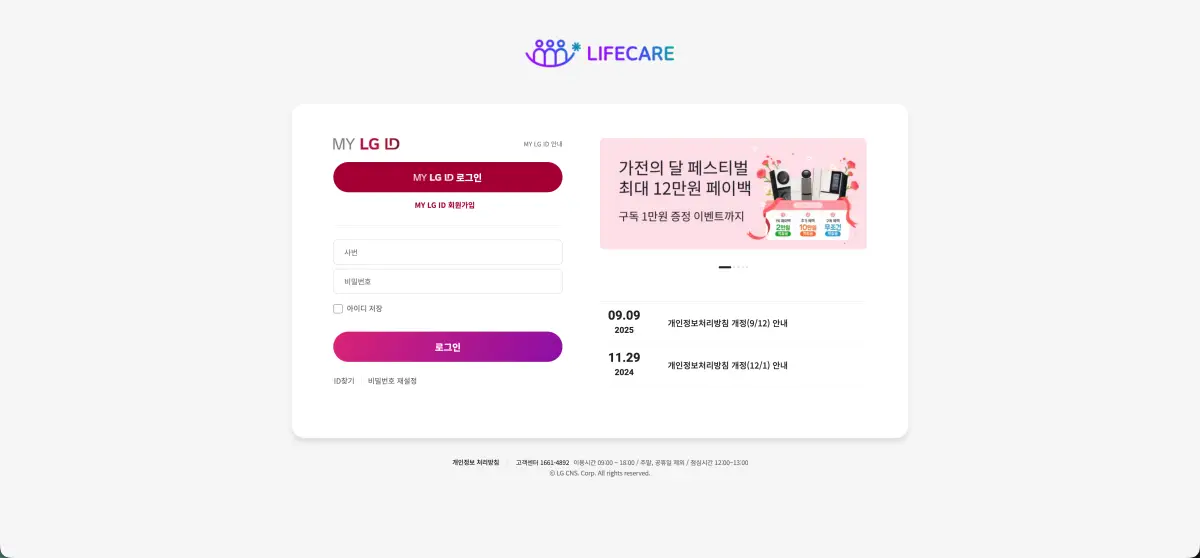Click the gradient 로그인 button
Viewport: 1200px width, 558px height.
448,347
